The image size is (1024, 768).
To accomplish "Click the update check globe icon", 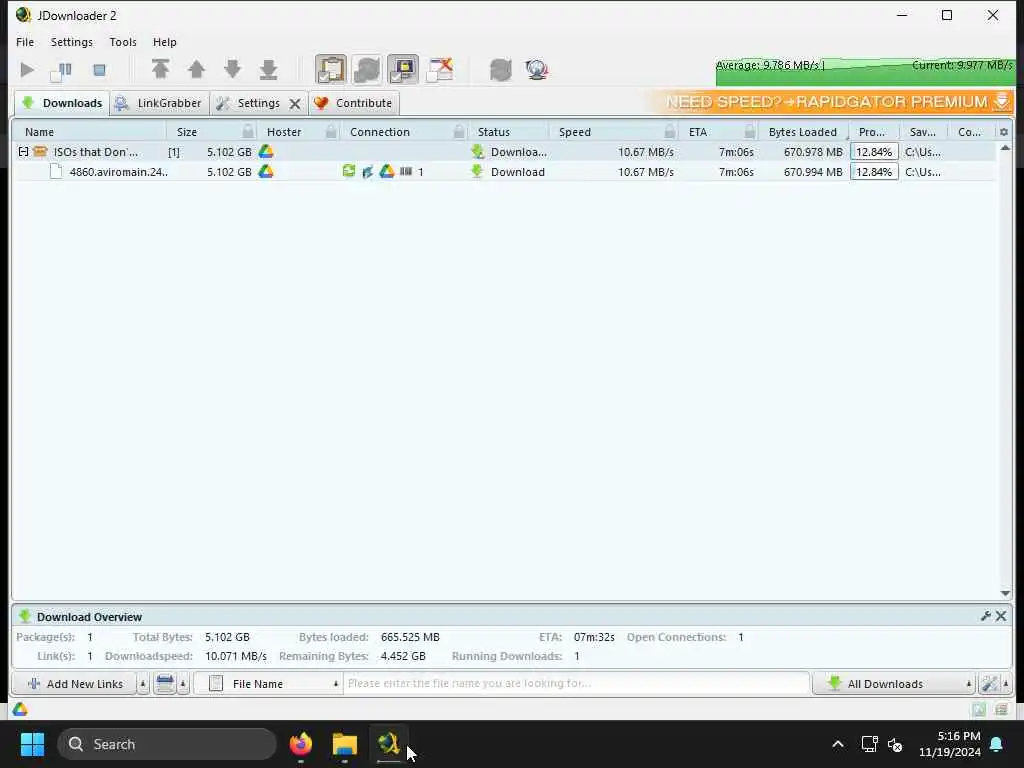I will pos(537,69).
